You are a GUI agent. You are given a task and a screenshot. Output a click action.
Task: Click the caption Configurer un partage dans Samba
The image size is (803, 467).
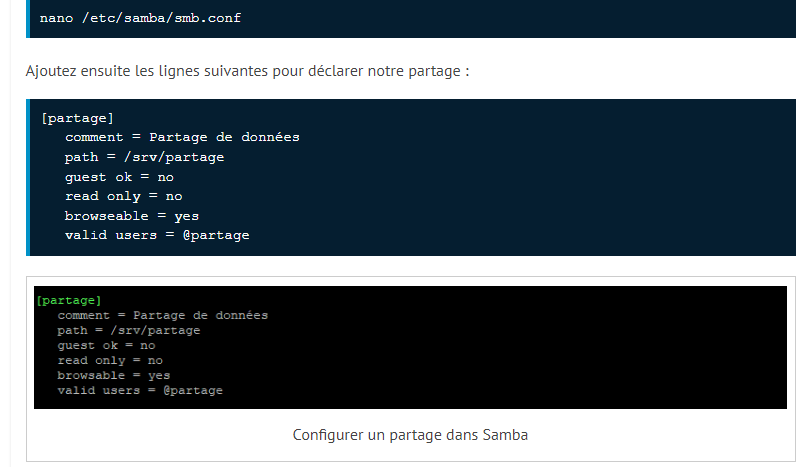point(410,435)
